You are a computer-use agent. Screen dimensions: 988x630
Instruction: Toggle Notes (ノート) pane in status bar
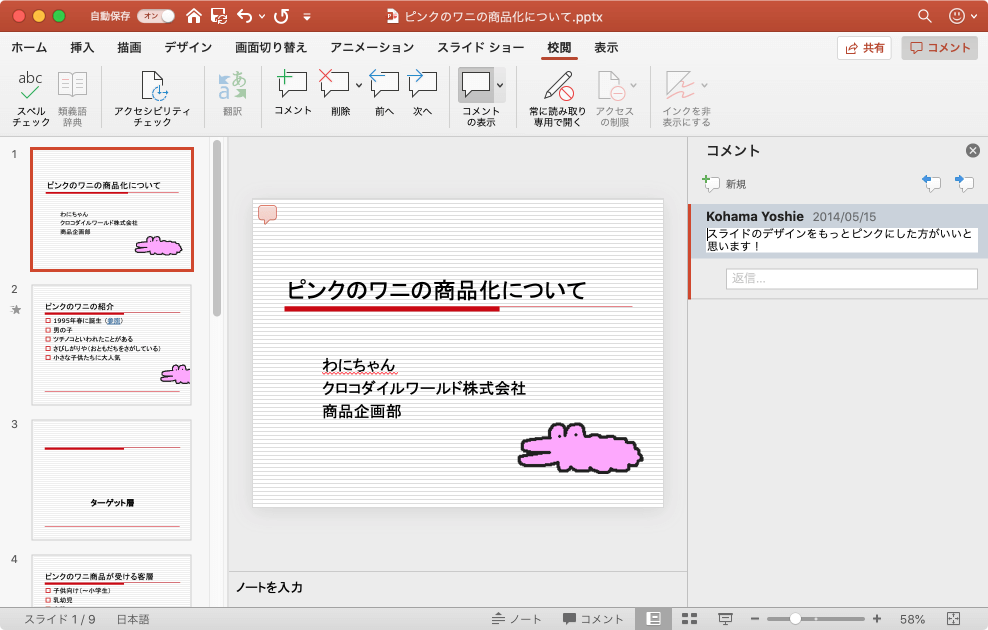pyautogui.click(x=517, y=619)
